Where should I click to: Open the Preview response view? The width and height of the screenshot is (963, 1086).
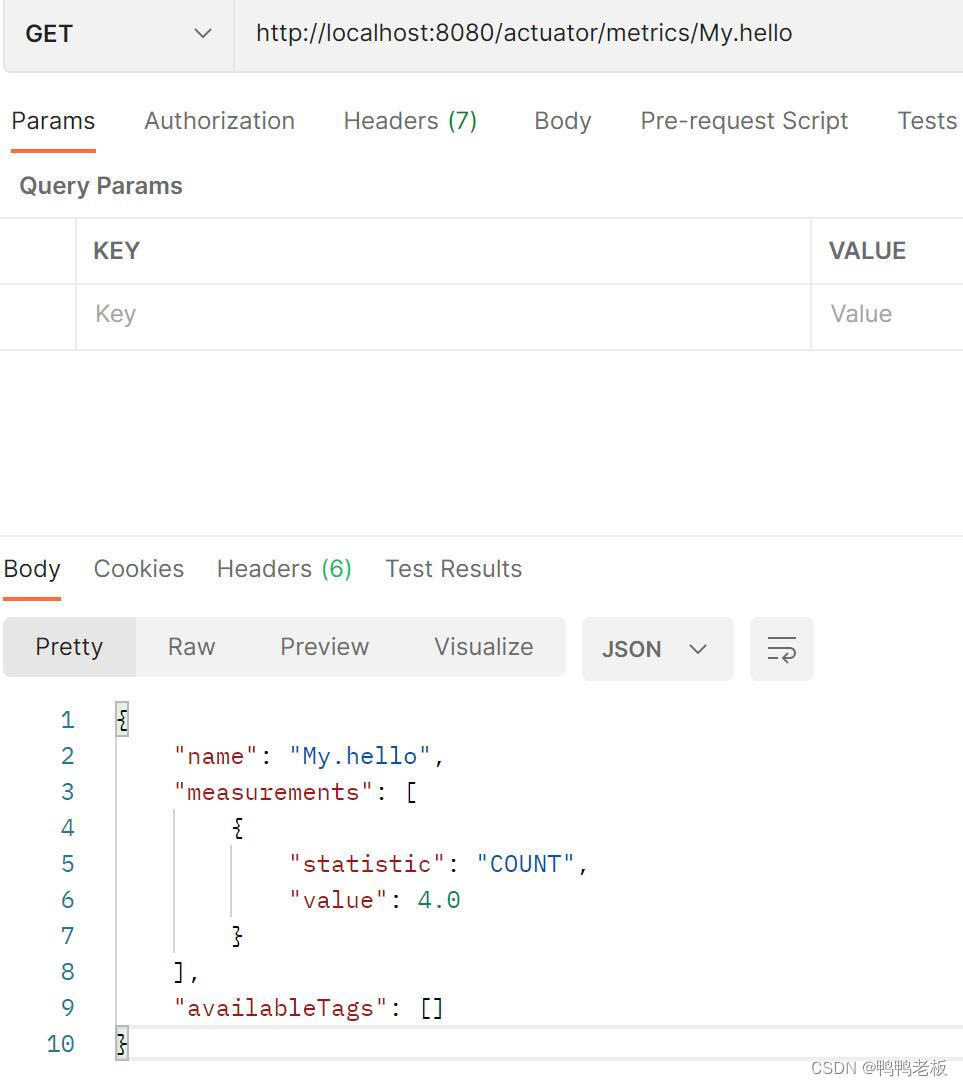tap(324, 647)
